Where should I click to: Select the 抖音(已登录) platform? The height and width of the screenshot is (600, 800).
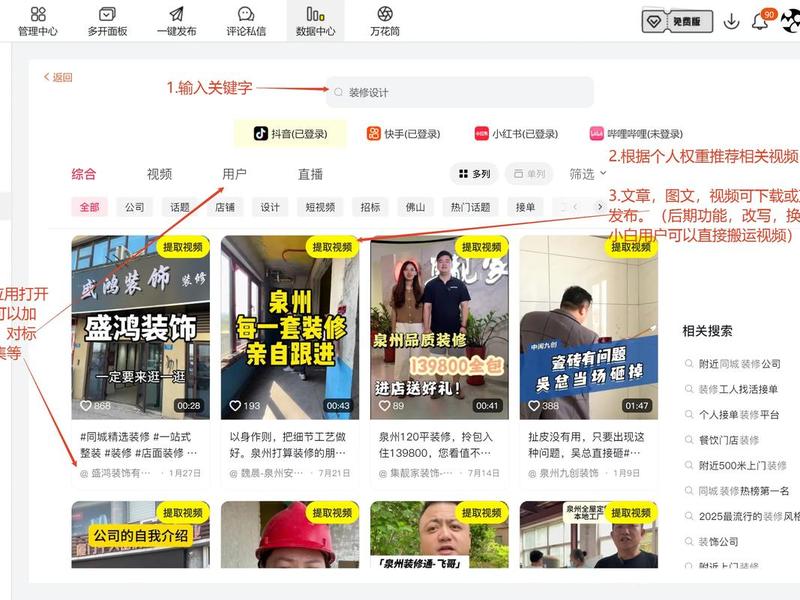point(290,134)
